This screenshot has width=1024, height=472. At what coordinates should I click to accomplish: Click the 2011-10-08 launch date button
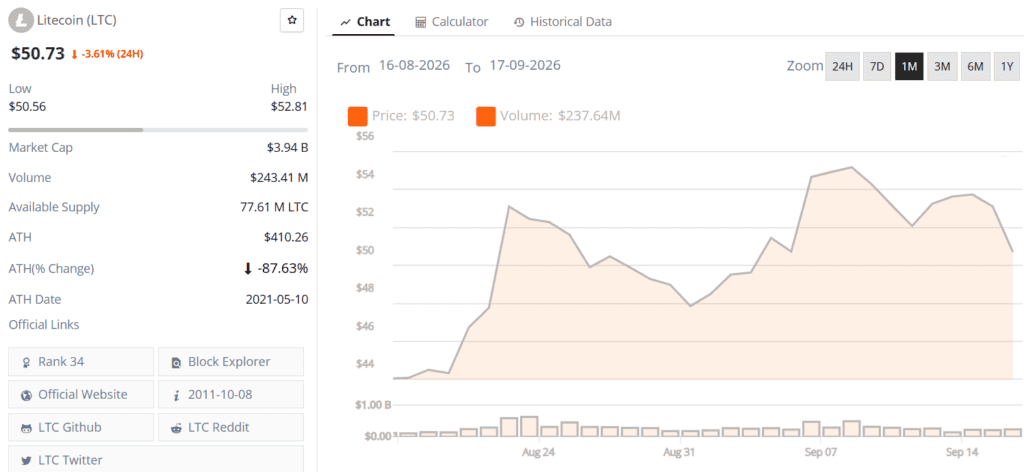pyautogui.click(x=231, y=394)
